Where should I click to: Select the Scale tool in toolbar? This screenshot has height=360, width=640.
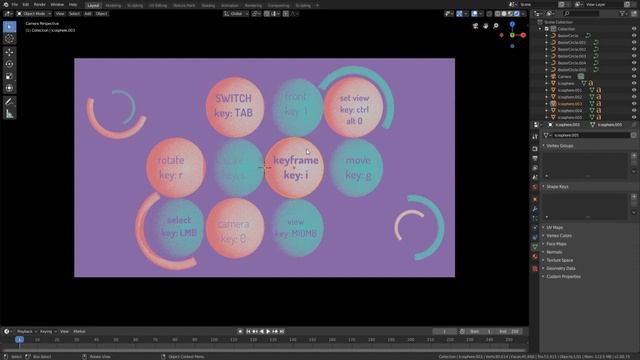pyautogui.click(x=9, y=76)
